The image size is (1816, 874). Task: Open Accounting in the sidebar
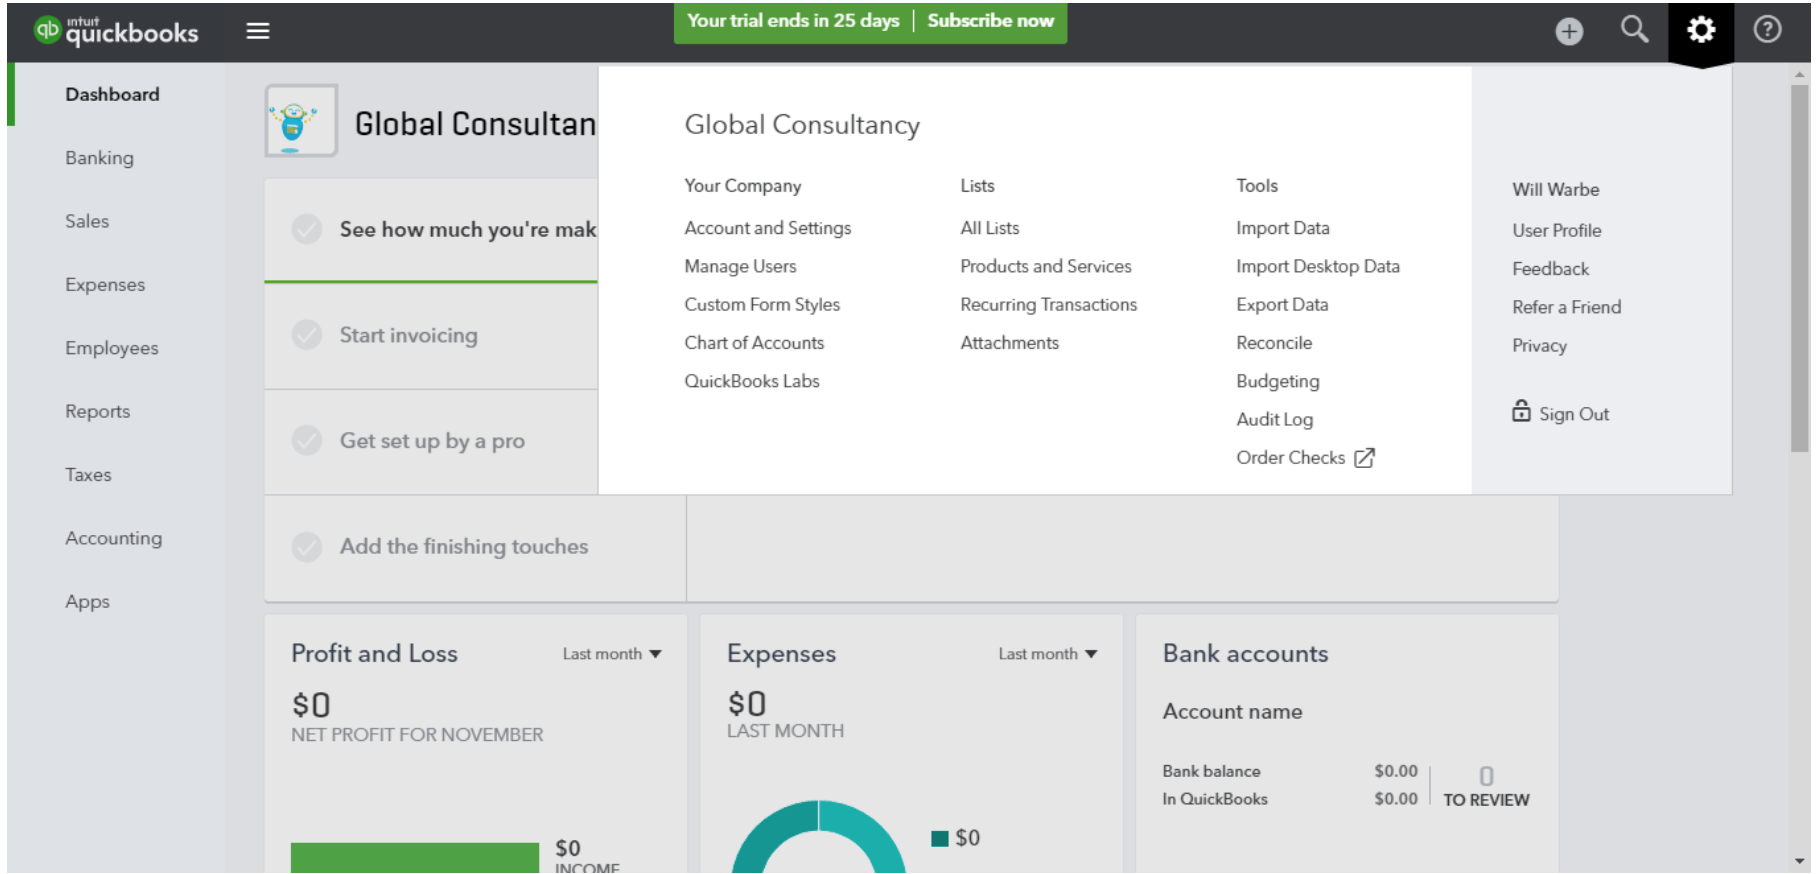(113, 538)
